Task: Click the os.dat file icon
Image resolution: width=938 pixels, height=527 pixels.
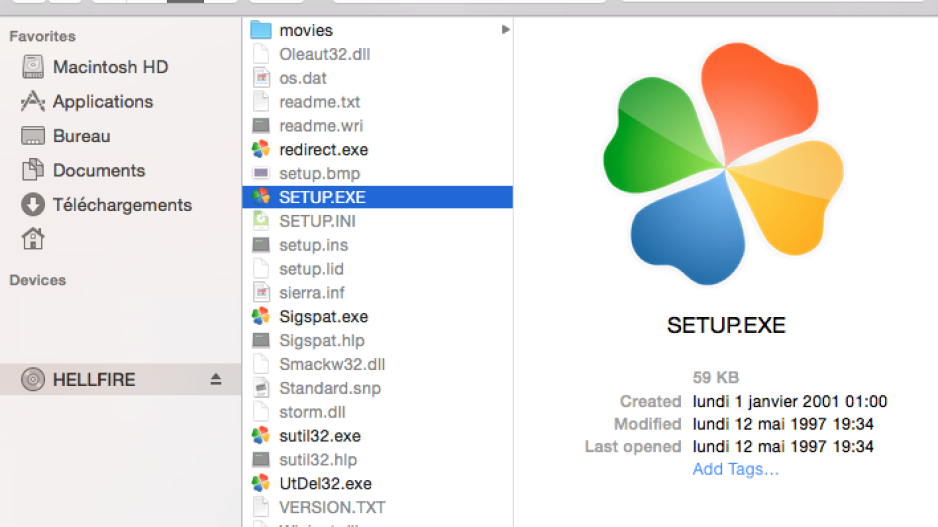Action: [x=261, y=78]
